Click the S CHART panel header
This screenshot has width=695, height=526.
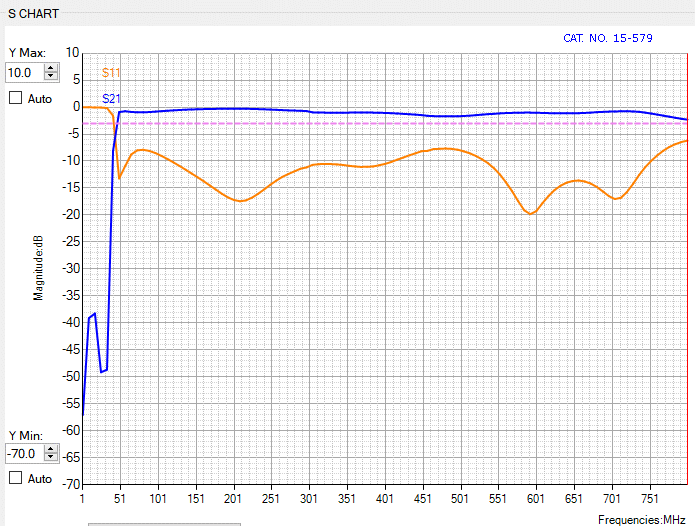pyautogui.click(x=33, y=15)
